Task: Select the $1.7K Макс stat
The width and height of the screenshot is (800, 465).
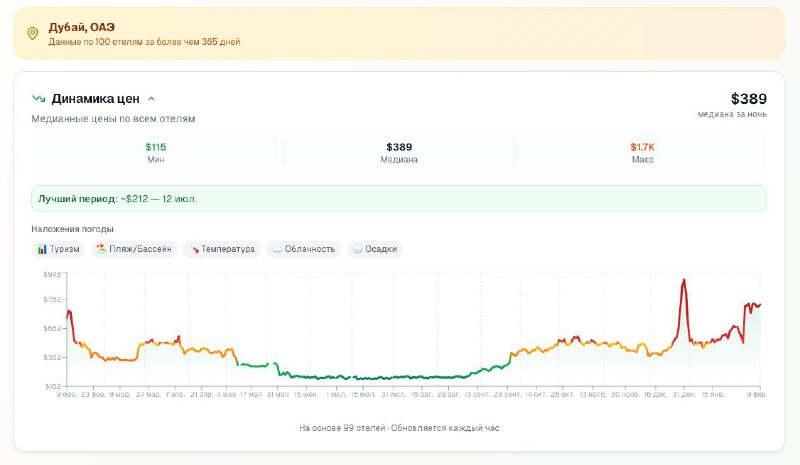Action: pyautogui.click(x=642, y=153)
